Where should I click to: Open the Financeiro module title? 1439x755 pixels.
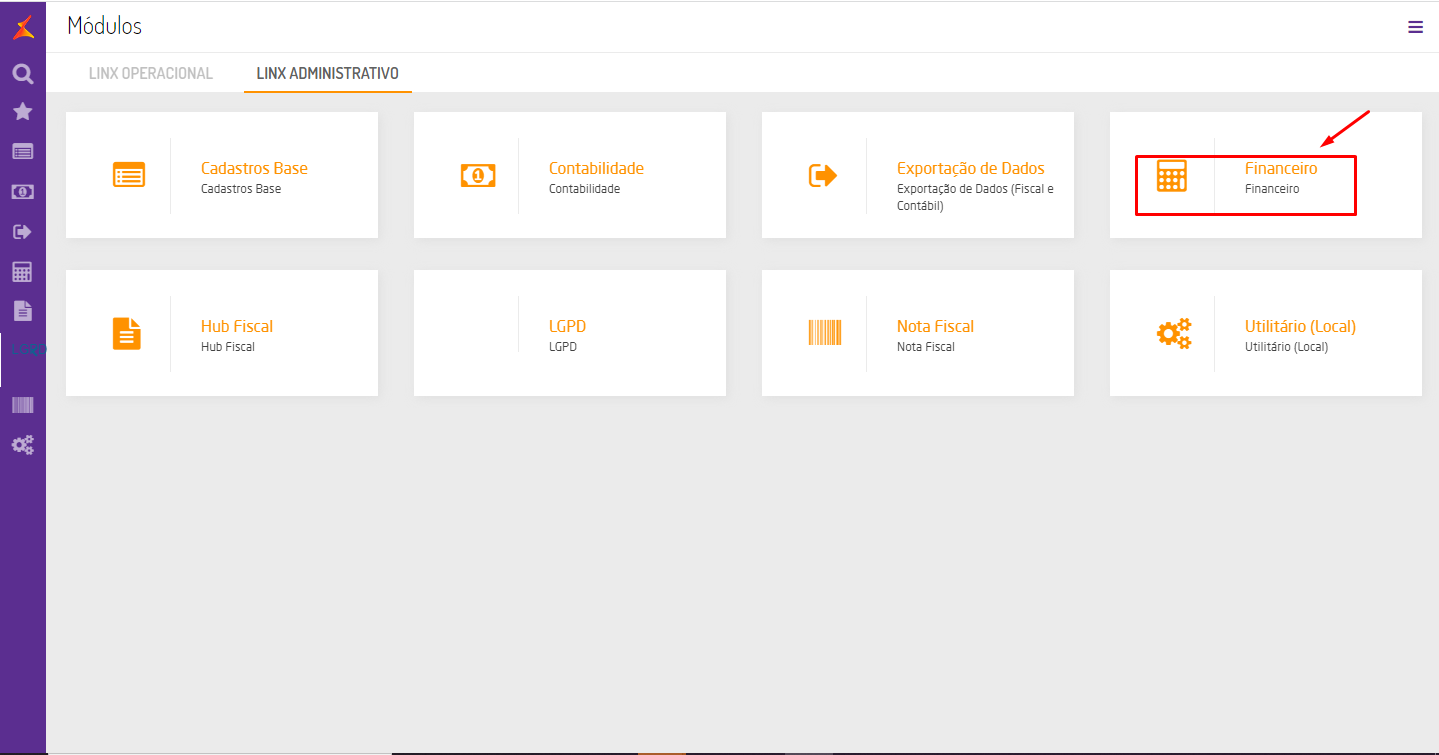click(1281, 168)
